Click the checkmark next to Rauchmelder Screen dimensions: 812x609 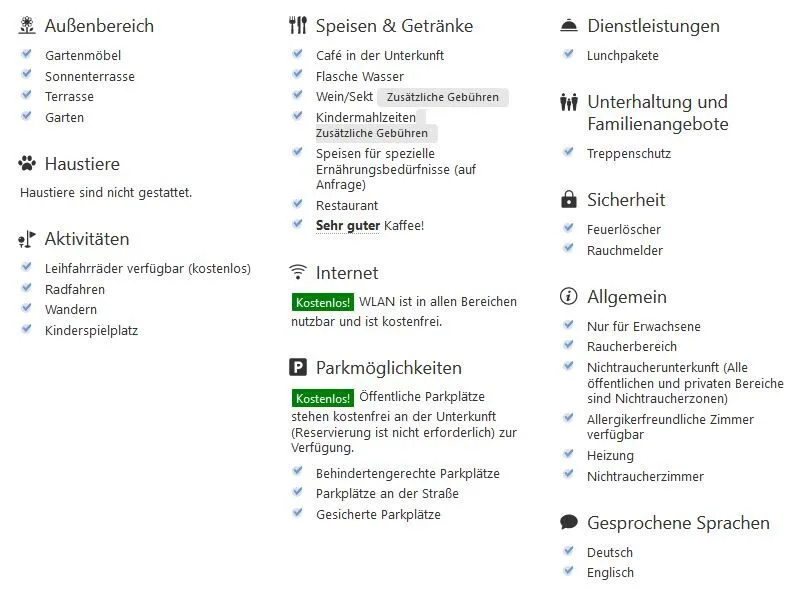coord(568,249)
